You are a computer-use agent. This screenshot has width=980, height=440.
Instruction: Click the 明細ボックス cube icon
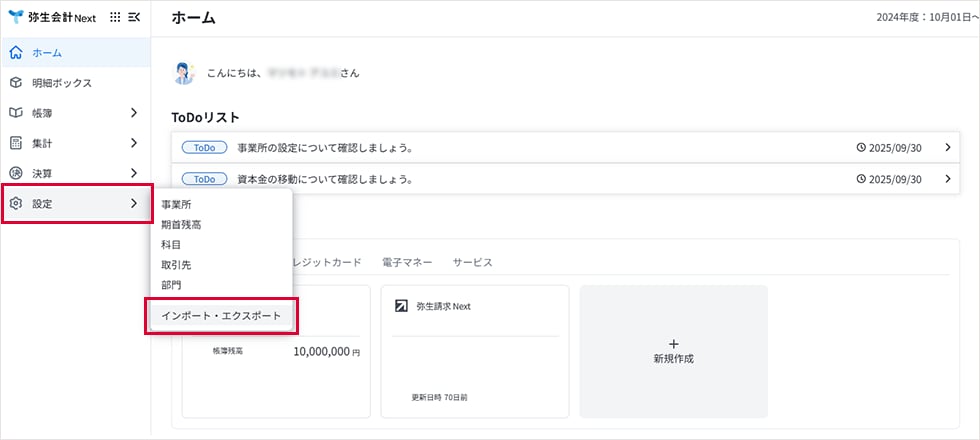pos(15,82)
